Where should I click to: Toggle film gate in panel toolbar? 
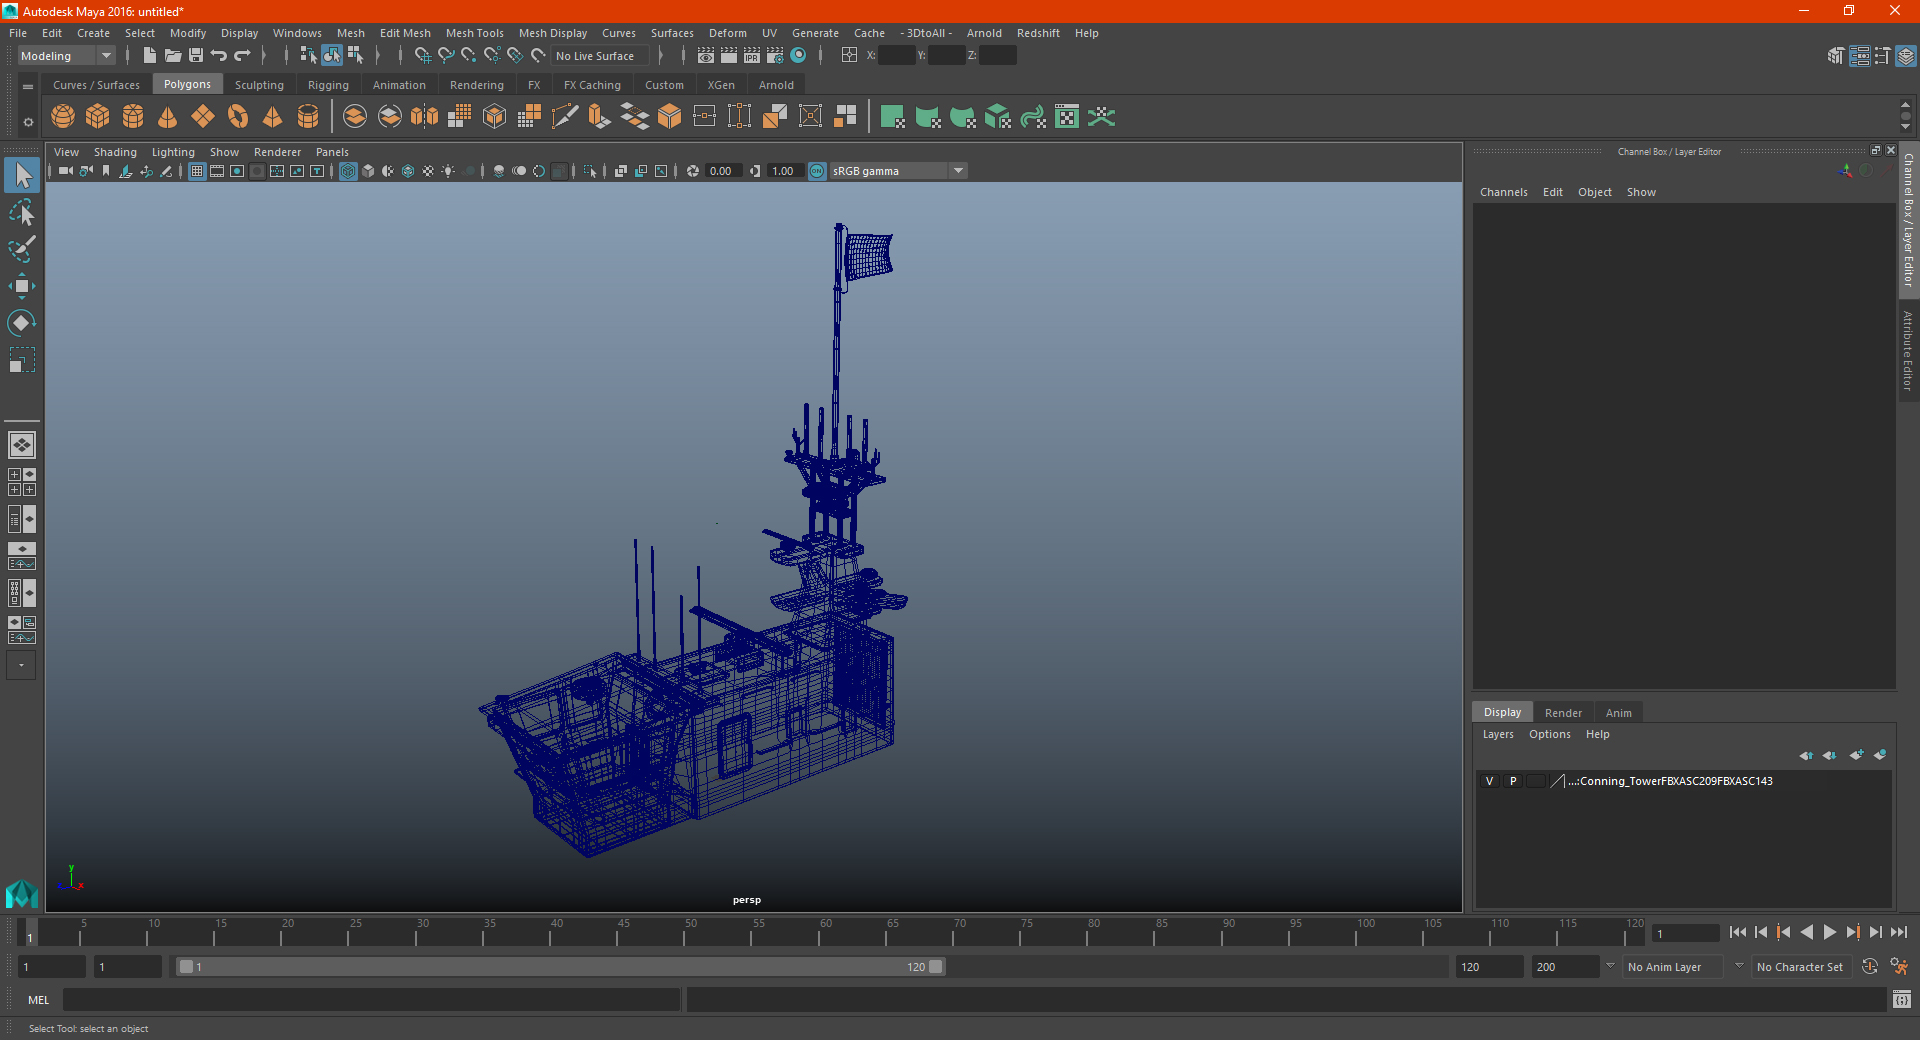click(x=217, y=171)
